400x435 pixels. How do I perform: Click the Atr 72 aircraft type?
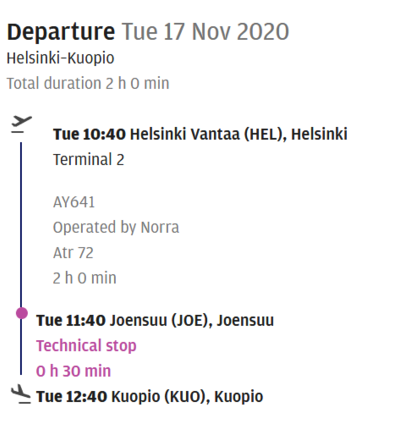(x=73, y=253)
